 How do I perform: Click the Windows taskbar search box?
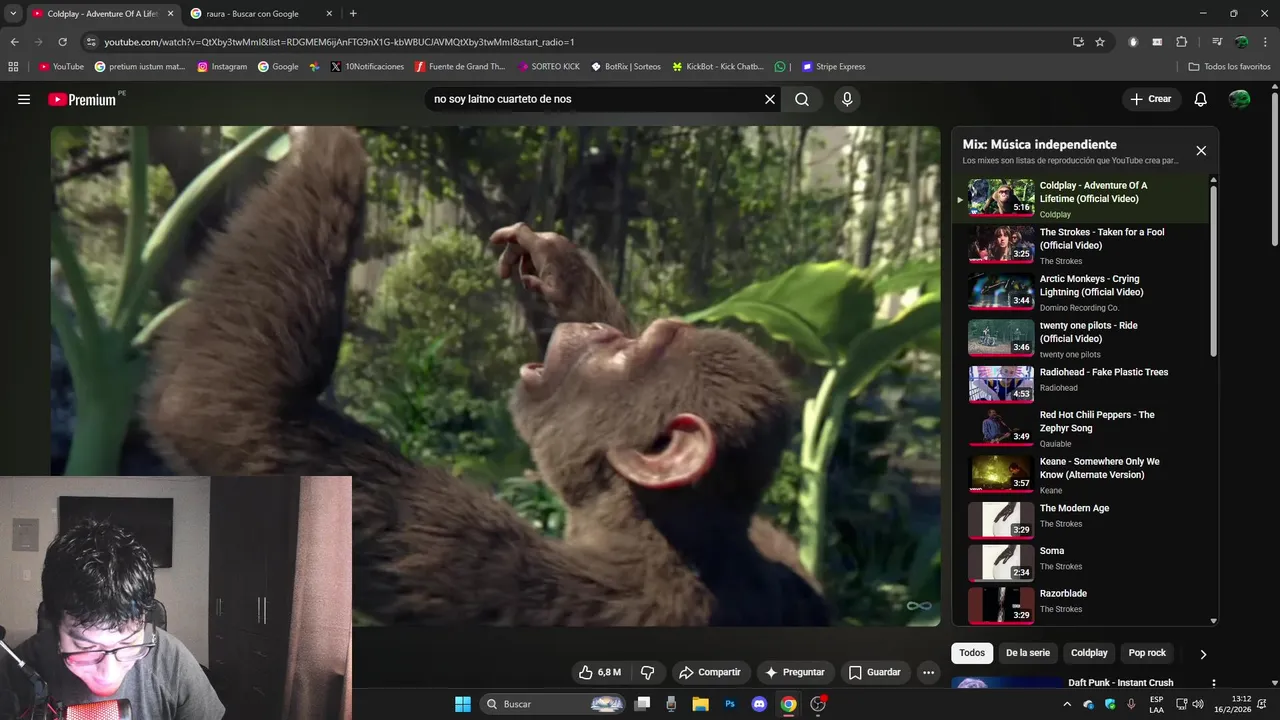pos(552,704)
